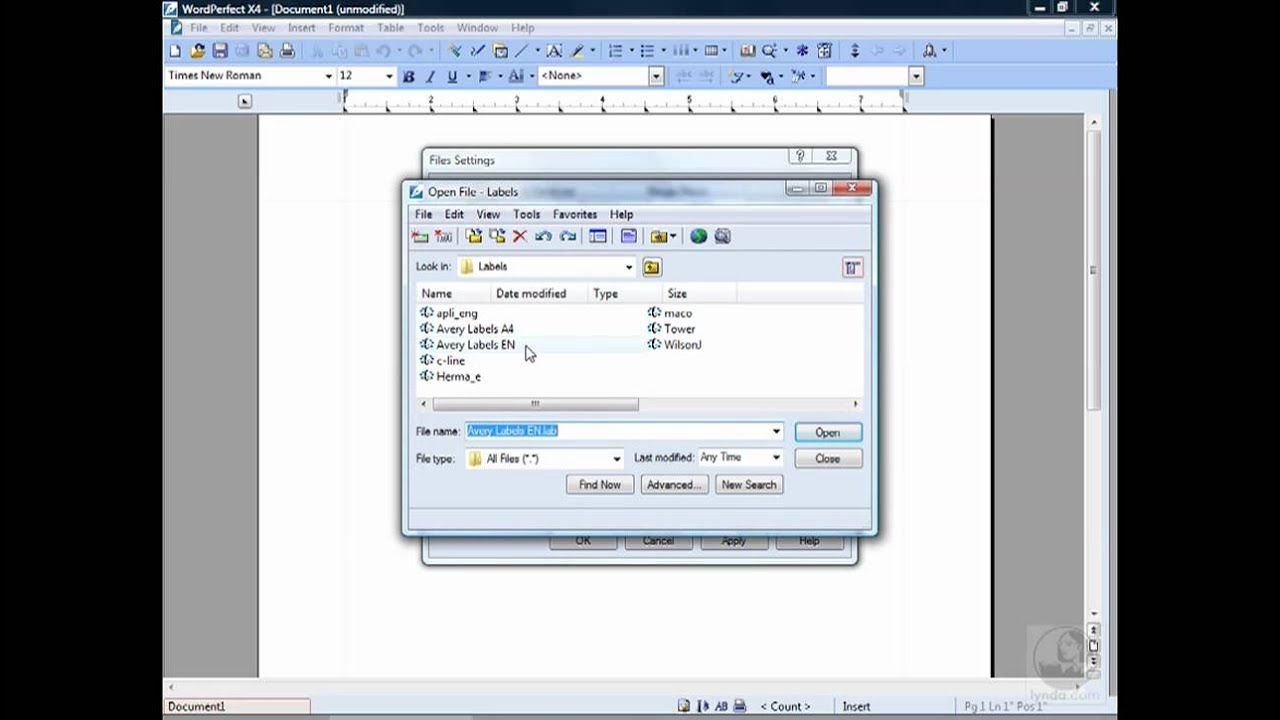The height and width of the screenshot is (720, 1280).
Task: Click the Print icon in WordPerfect toolbar
Action: pyautogui.click(x=287, y=51)
